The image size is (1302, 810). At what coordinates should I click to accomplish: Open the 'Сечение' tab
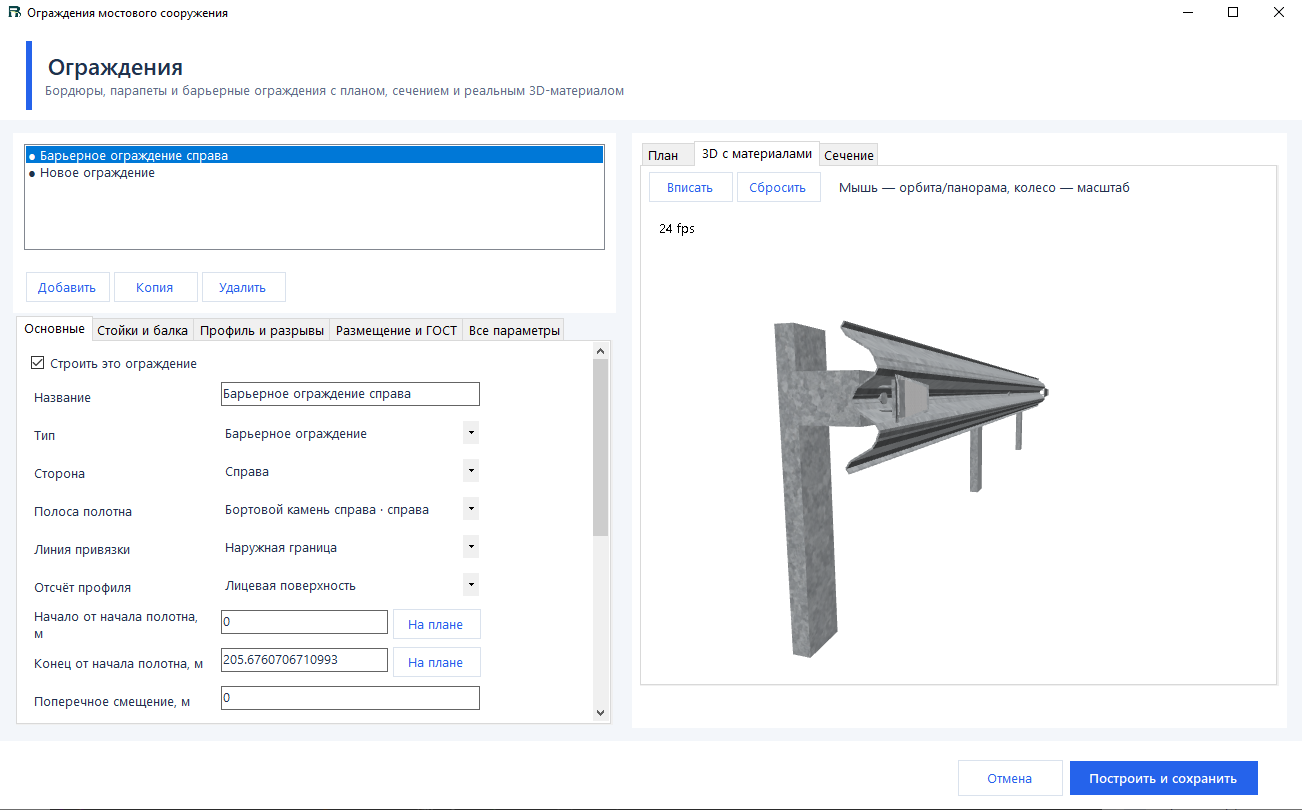point(849,155)
